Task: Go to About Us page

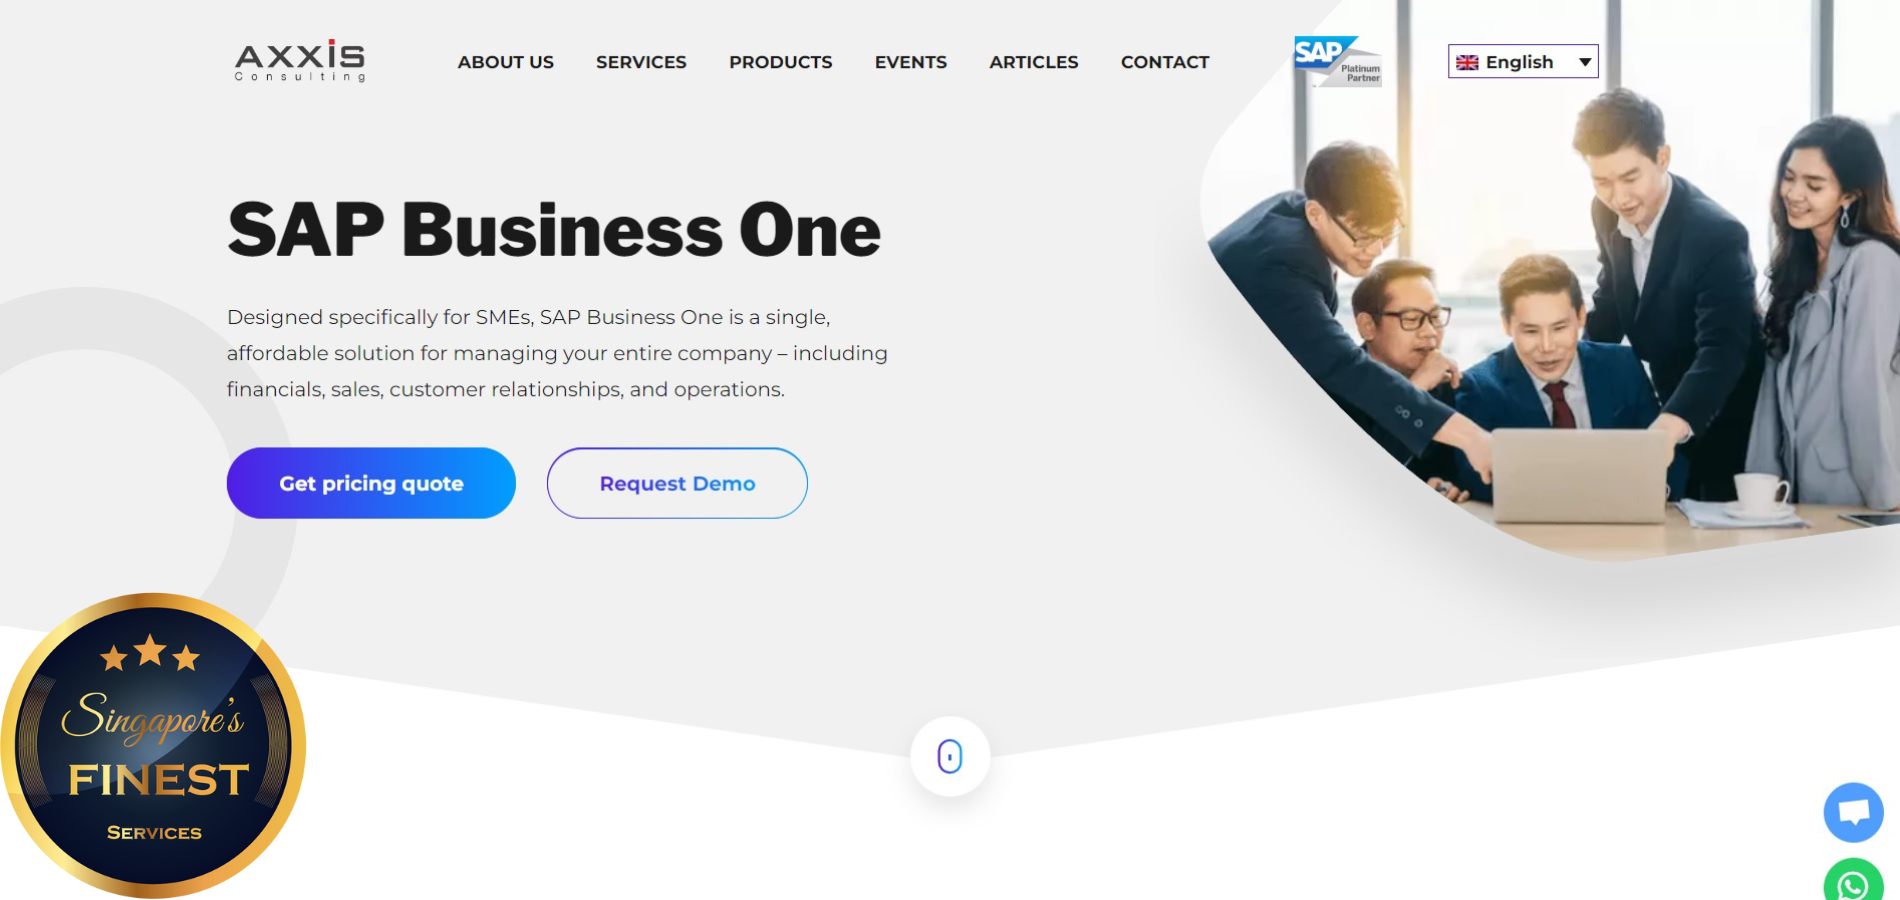Action: tap(505, 62)
